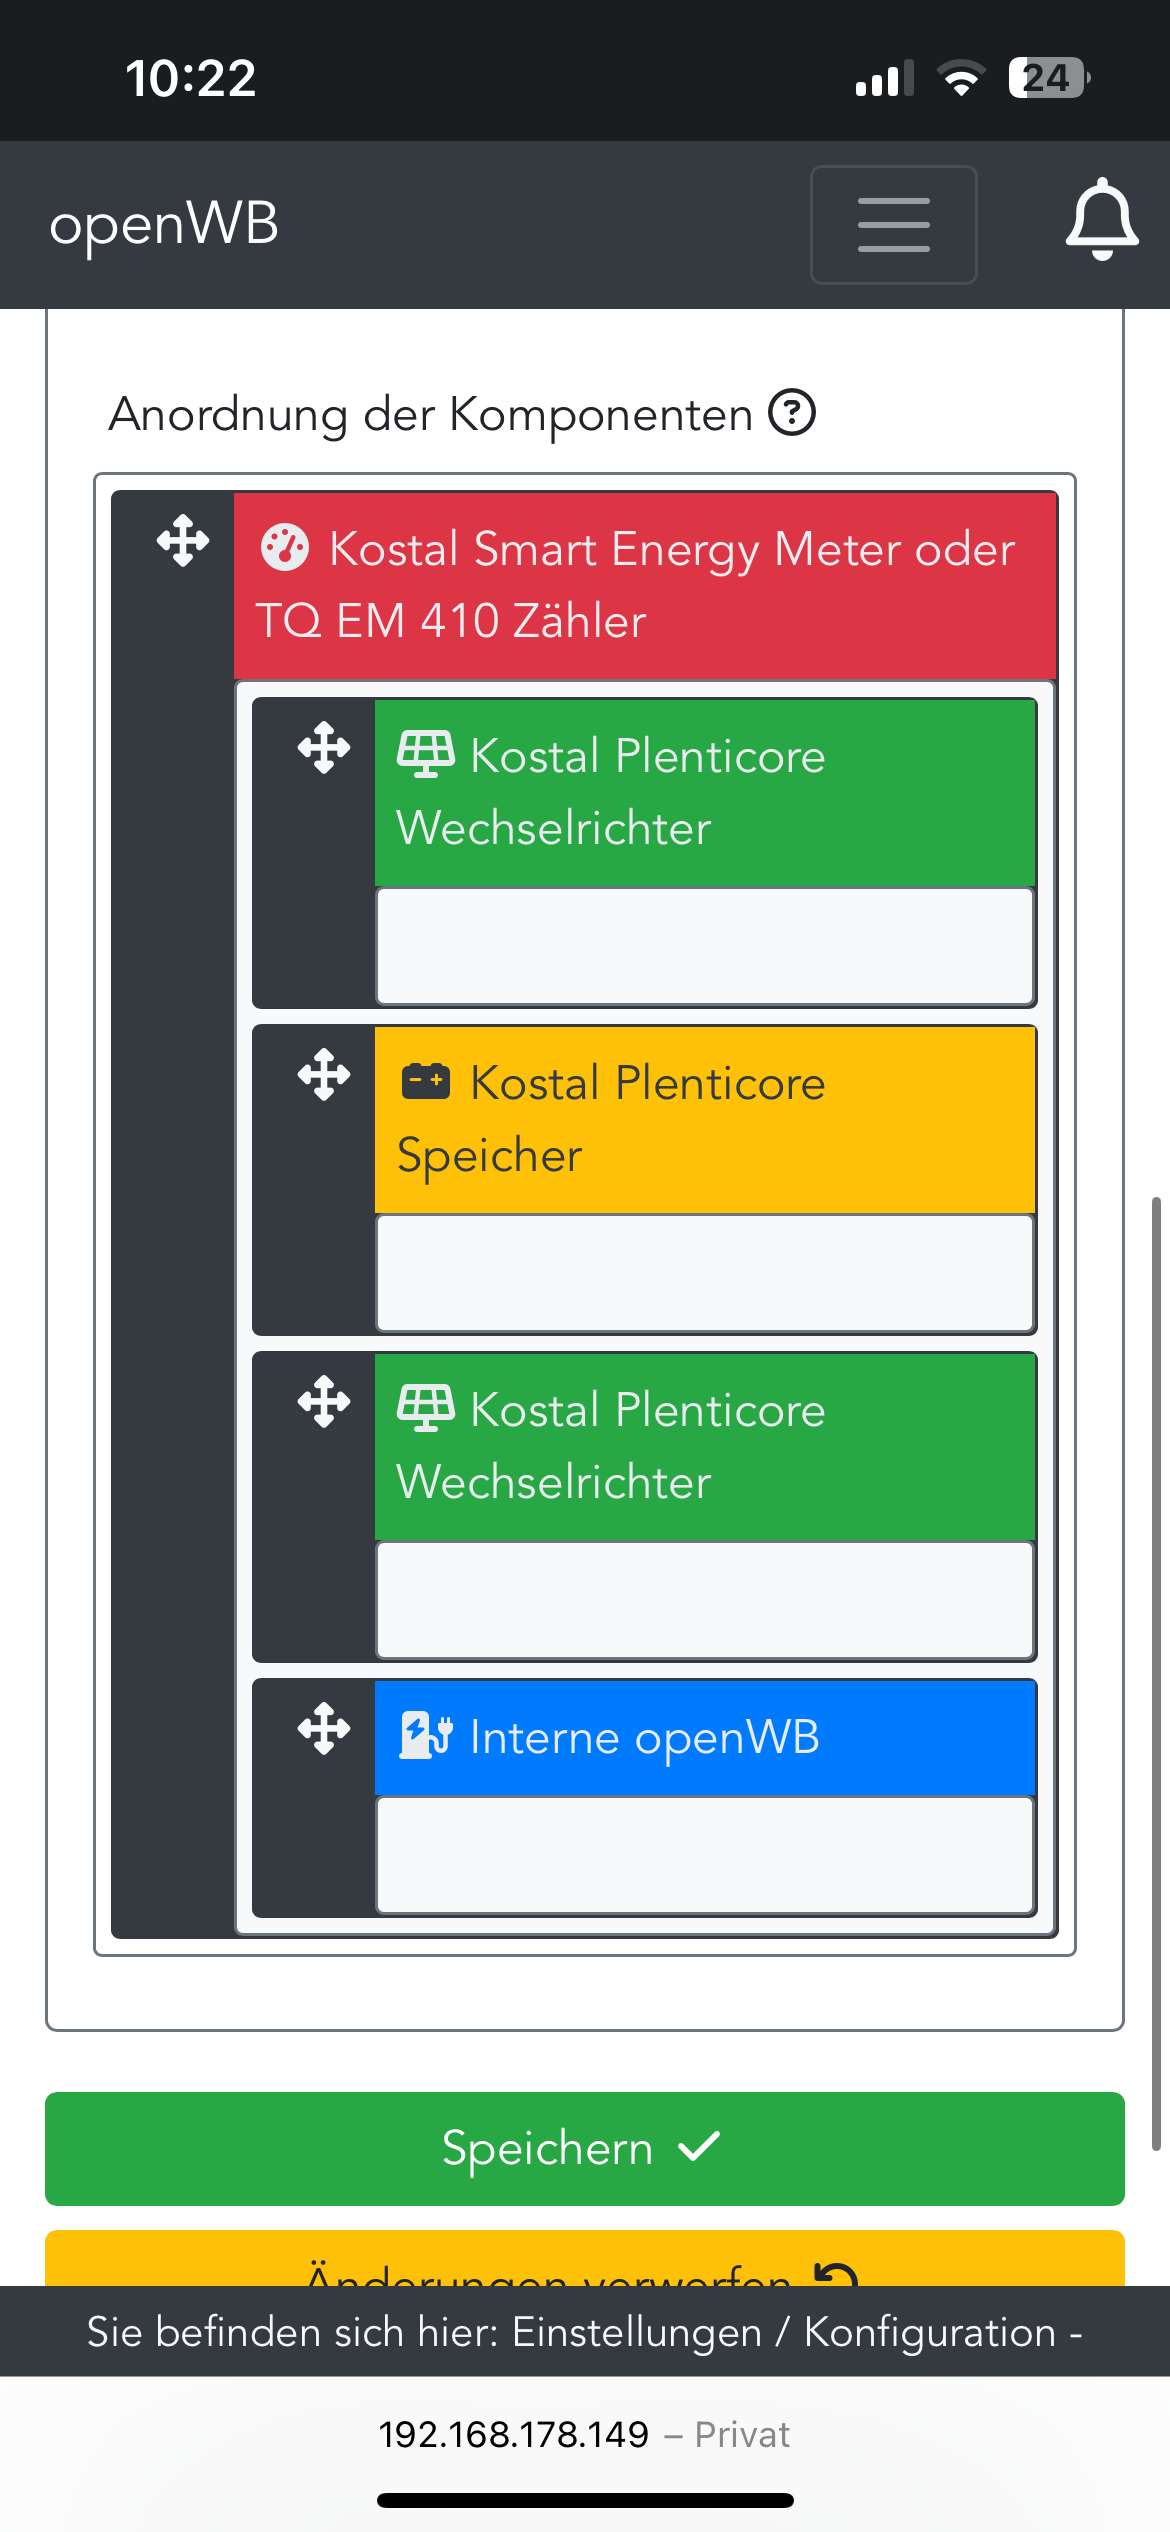Grab move handle of first Kostal Plenticore Wechselrichter
Viewport: 1170px width, 2532px height.
click(x=324, y=748)
